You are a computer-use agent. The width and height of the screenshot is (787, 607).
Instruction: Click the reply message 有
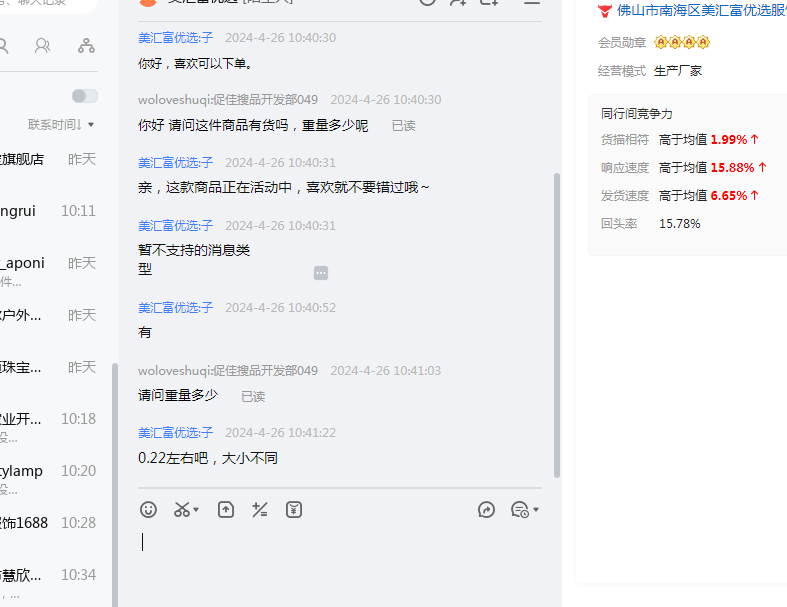145,332
